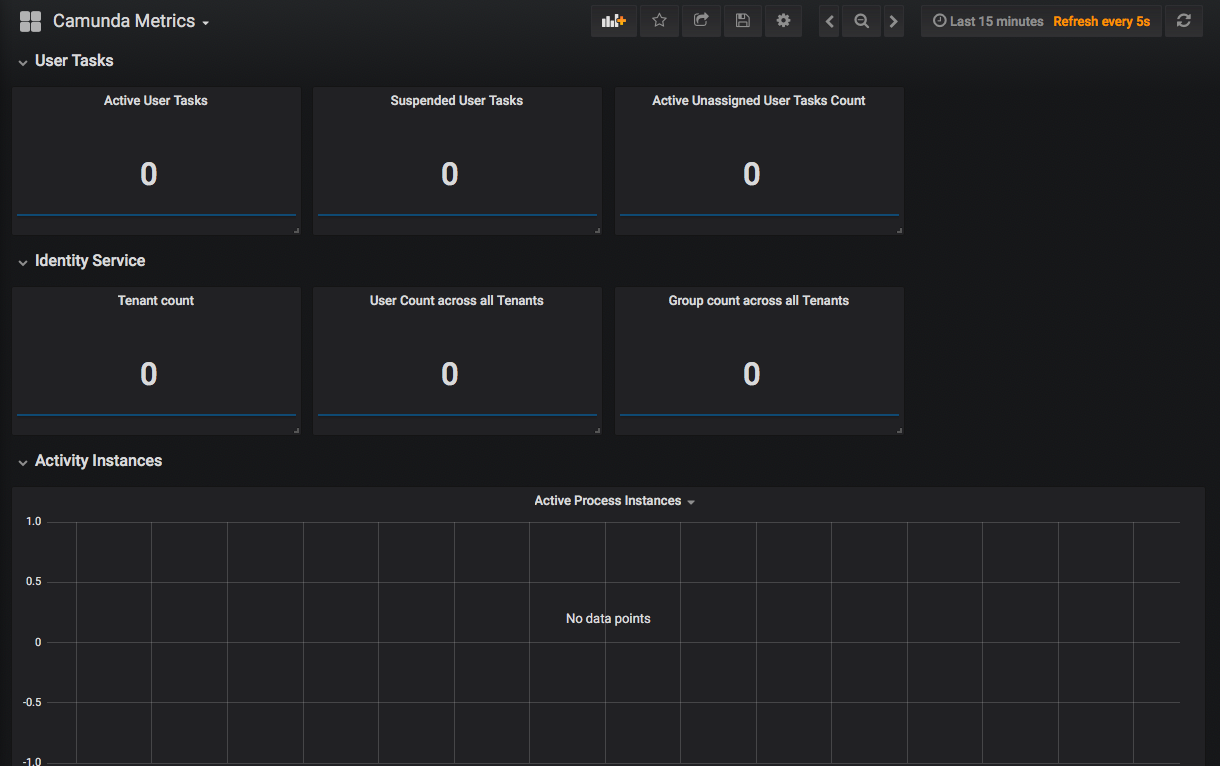Viewport: 1220px width, 766px height.
Task: Click the Tenant count value 0
Action: [149, 374]
